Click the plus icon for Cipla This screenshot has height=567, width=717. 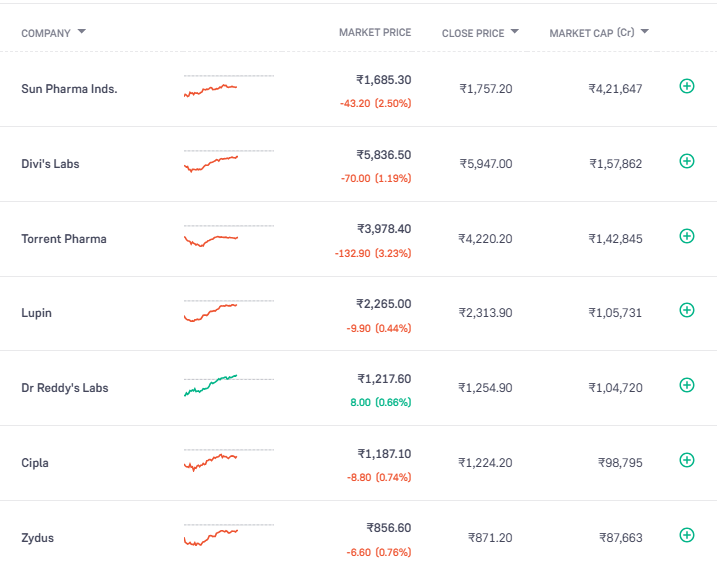click(x=686, y=460)
